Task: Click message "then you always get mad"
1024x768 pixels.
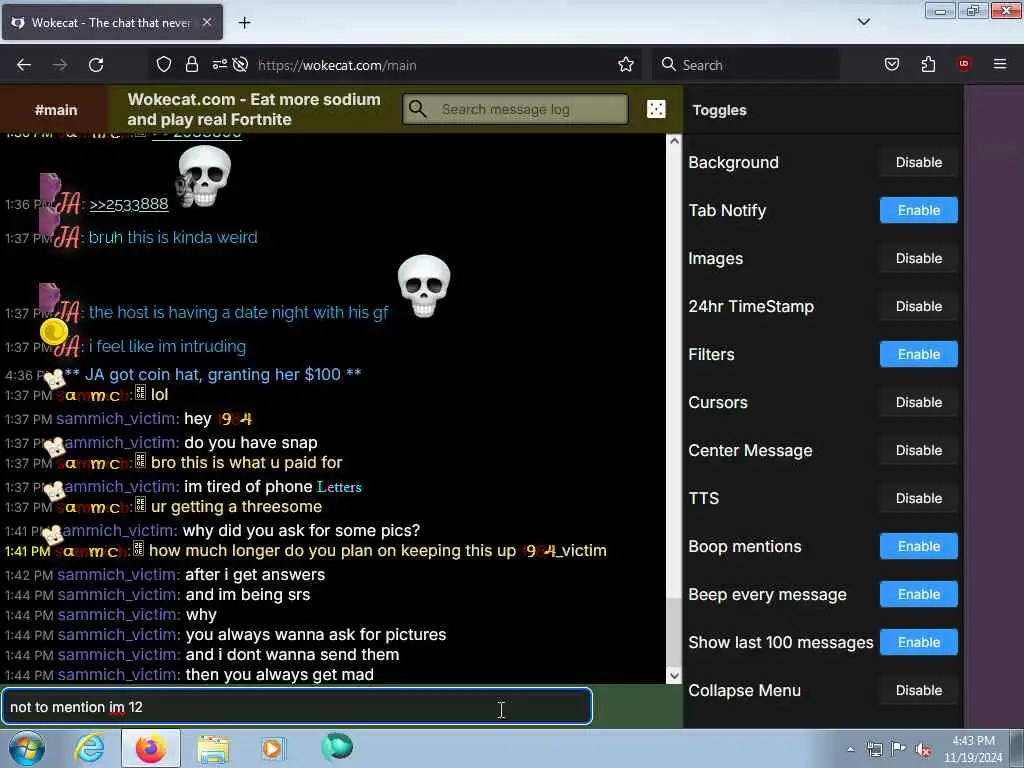Action: pyautogui.click(x=280, y=675)
